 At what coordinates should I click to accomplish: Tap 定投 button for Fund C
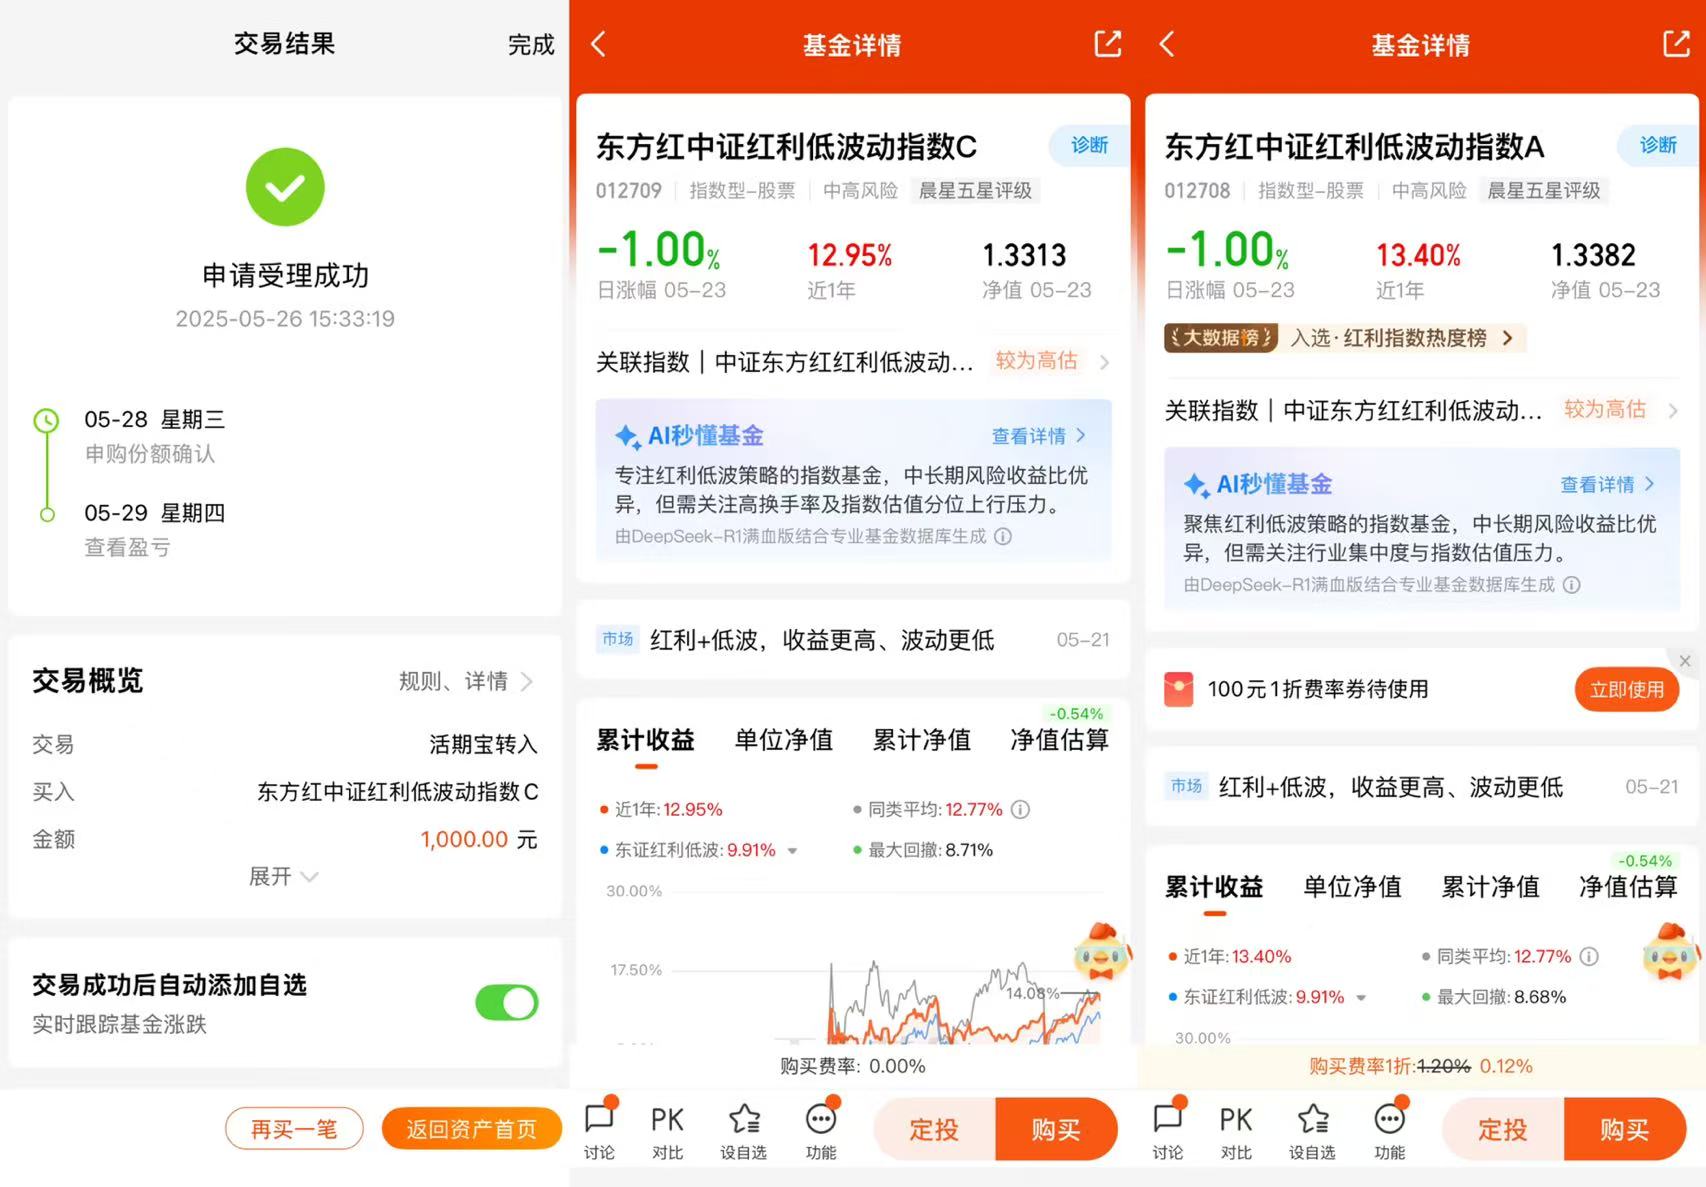pyautogui.click(x=934, y=1129)
